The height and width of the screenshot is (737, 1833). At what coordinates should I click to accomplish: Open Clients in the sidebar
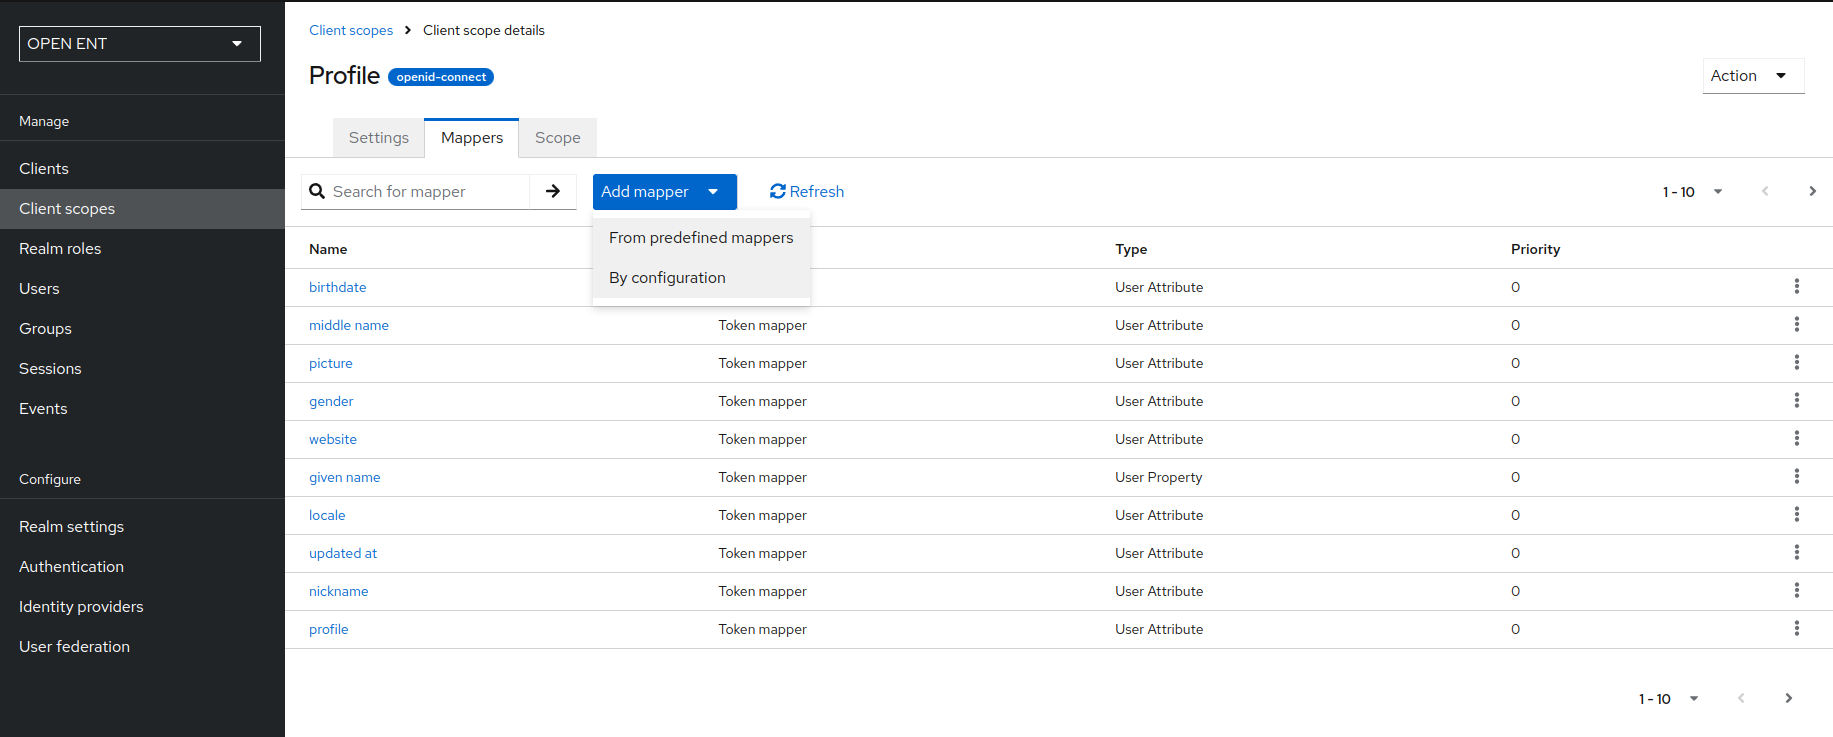(142, 169)
